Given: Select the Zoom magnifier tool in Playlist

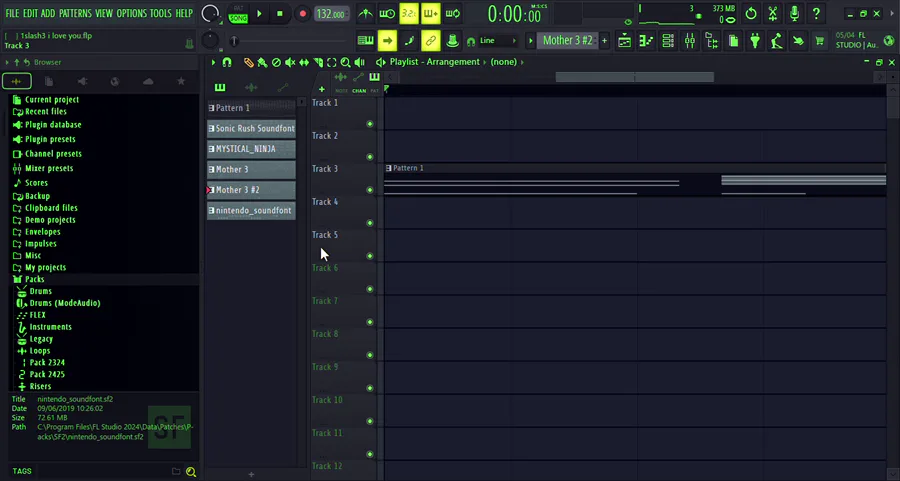Looking at the screenshot, I should click(x=345, y=63).
